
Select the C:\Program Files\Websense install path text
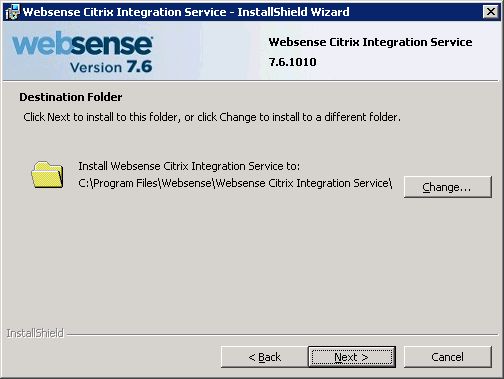(x=235, y=183)
